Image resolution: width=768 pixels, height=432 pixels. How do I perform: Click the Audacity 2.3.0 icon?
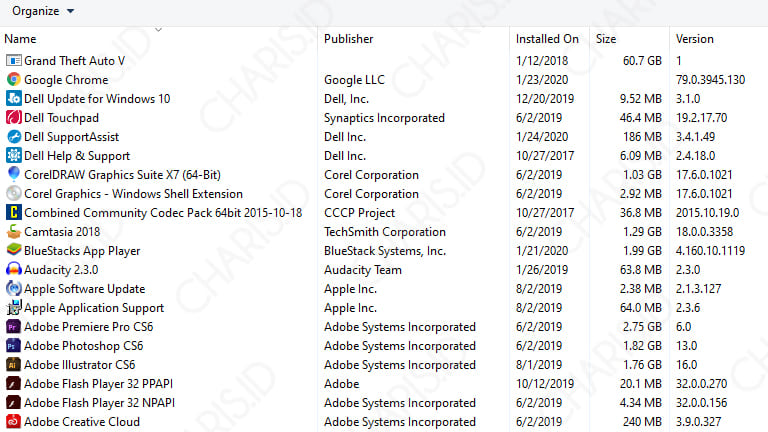pyautogui.click(x=13, y=269)
